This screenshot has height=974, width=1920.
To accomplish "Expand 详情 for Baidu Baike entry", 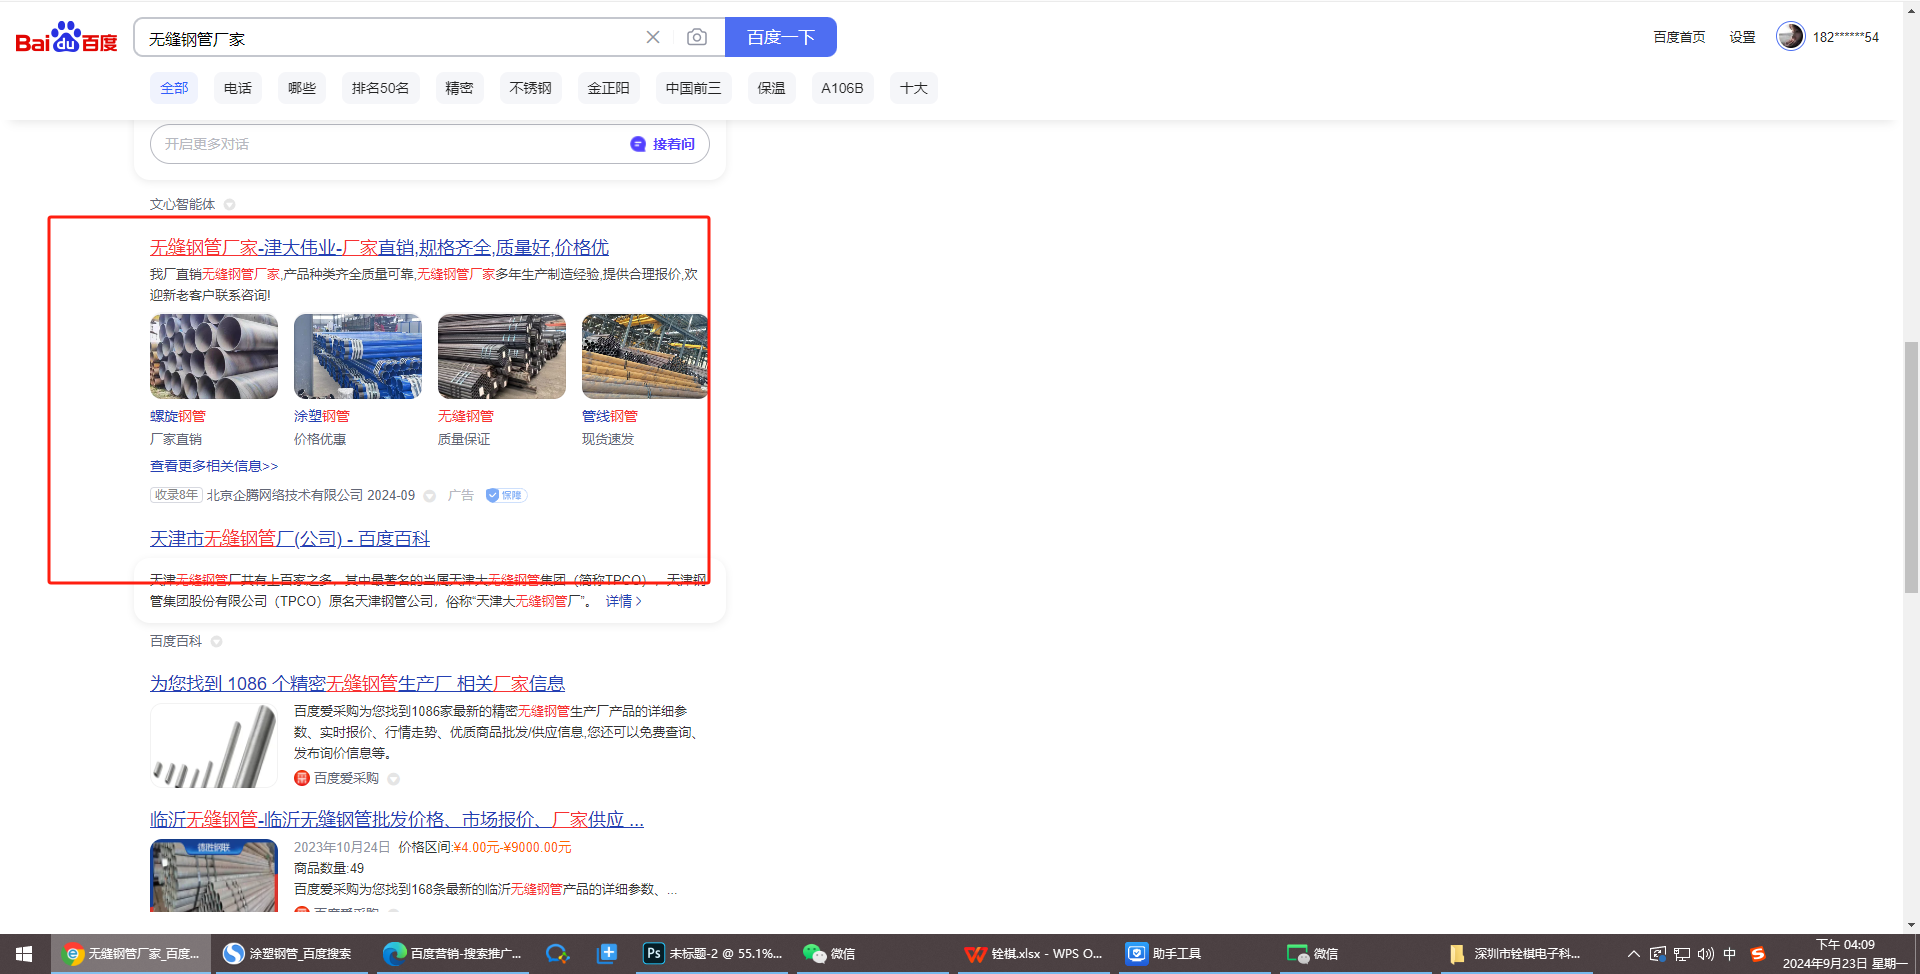I will tap(623, 601).
